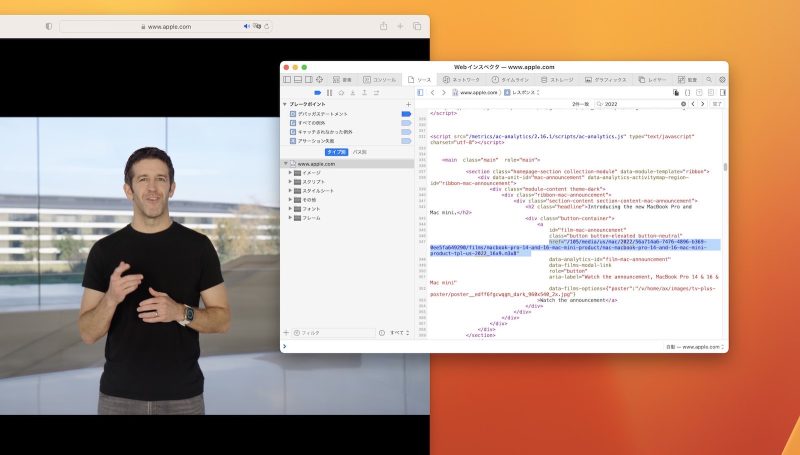
Task: Select the パス別 grouping button
Action: coord(359,152)
